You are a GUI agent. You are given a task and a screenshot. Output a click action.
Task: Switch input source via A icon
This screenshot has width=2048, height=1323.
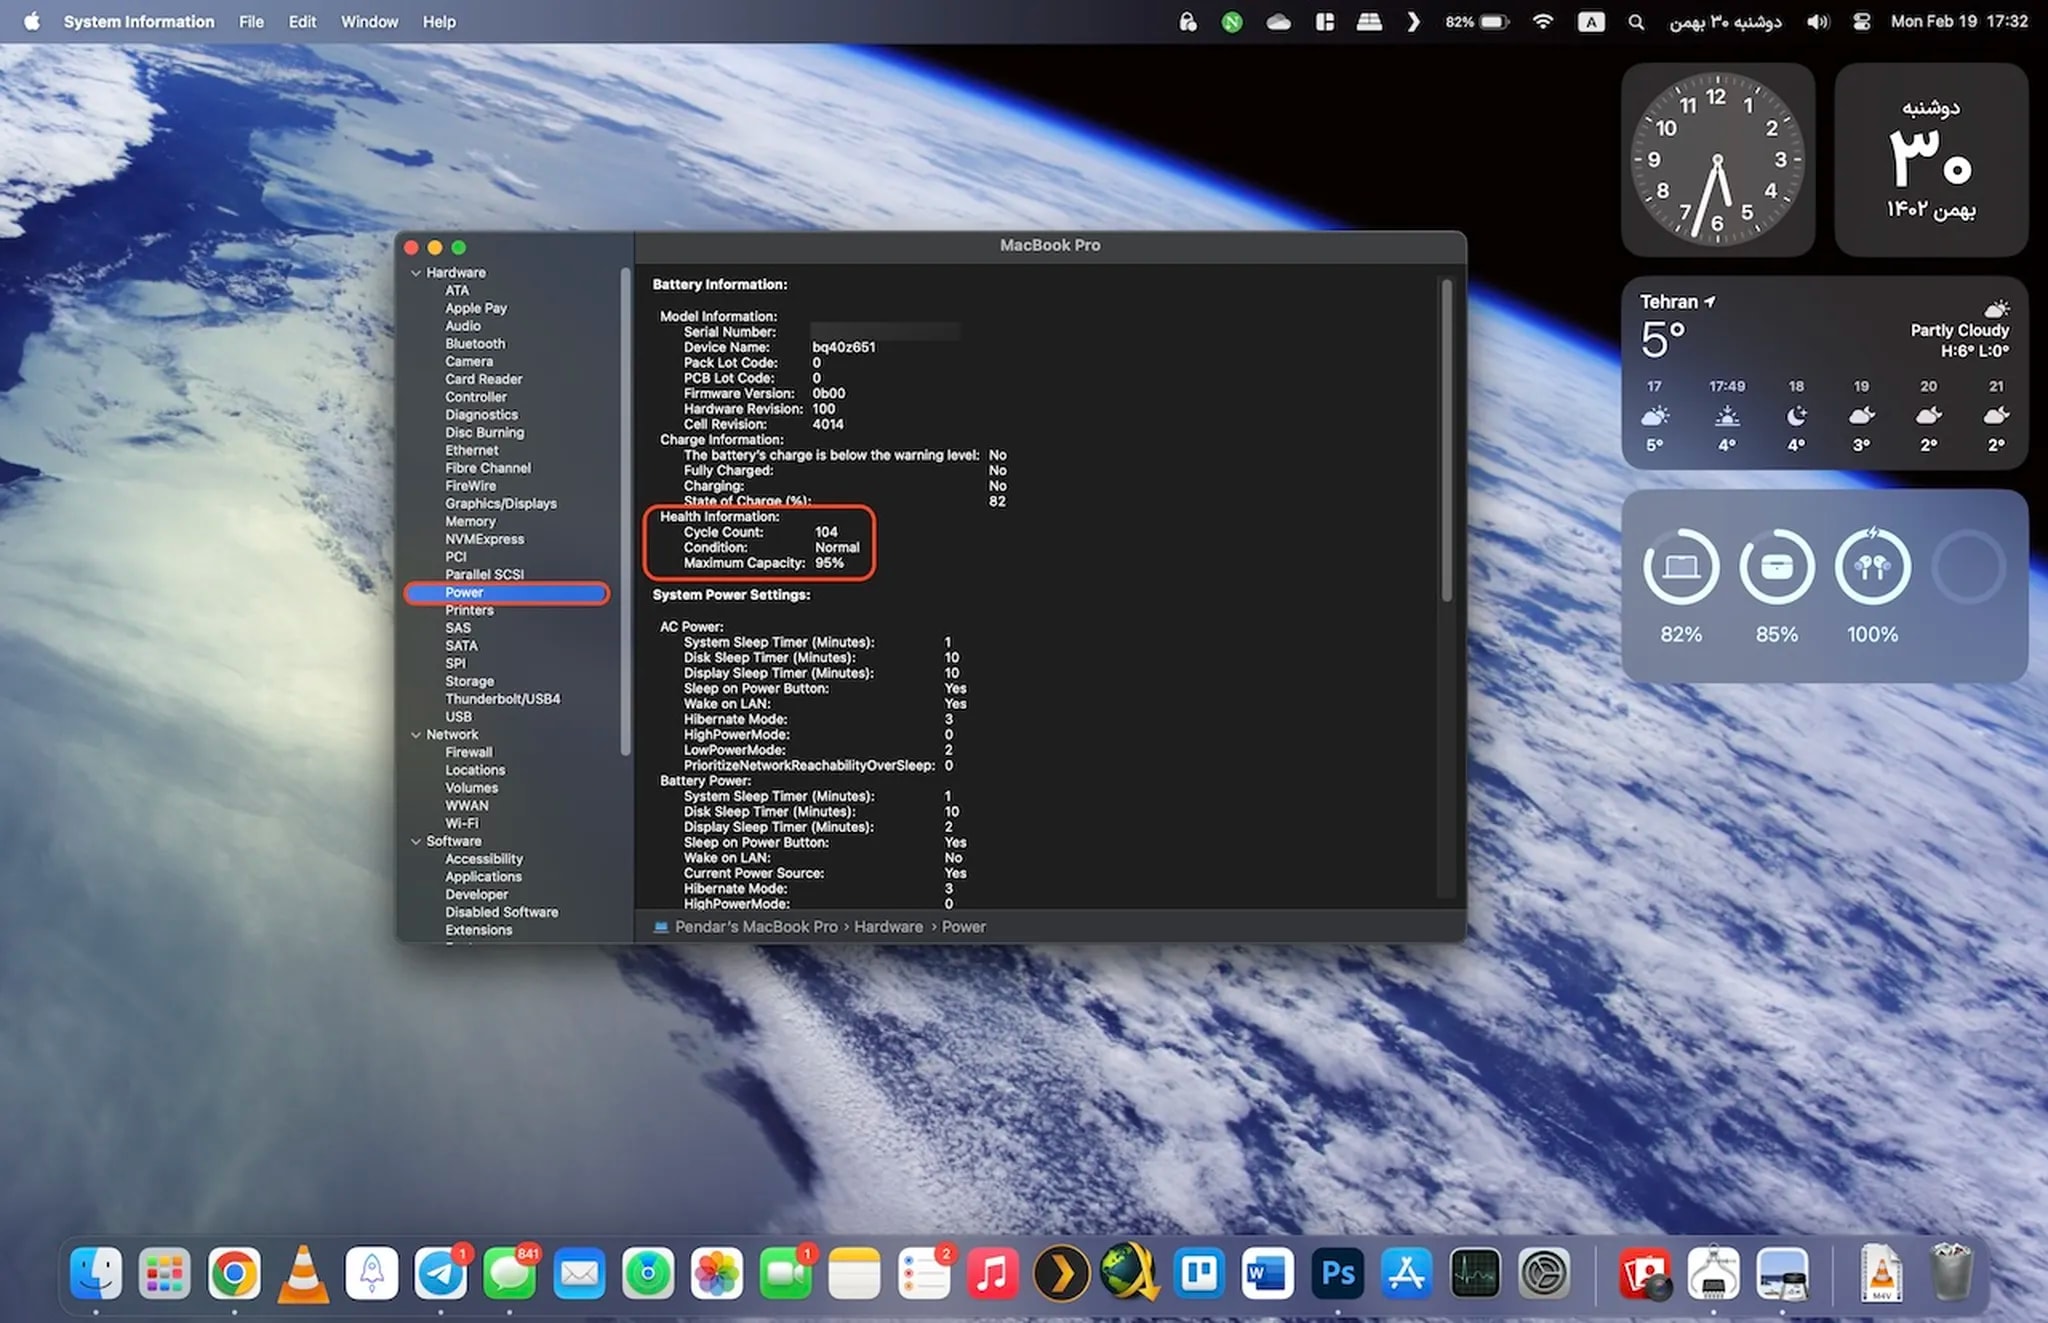click(x=1590, y=21)
